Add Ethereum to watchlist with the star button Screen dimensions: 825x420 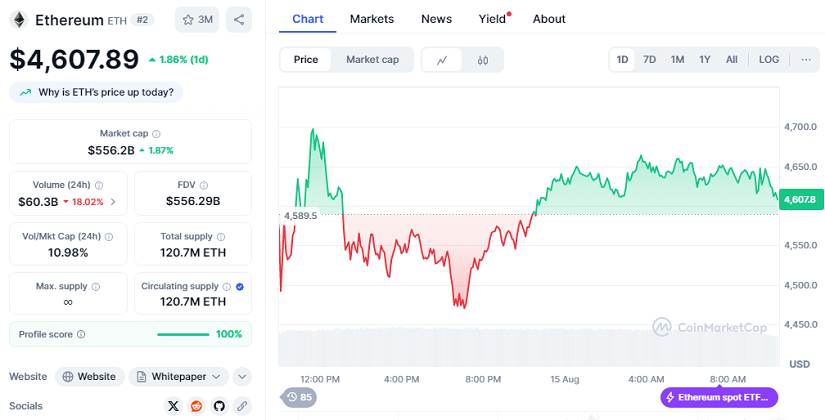[197, 20]
